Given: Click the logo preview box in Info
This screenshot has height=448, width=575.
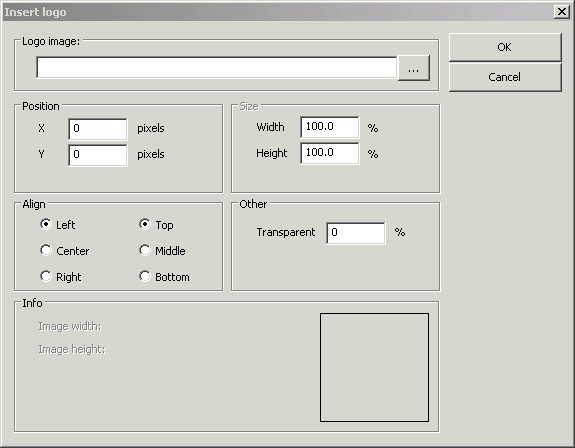Looking at the screenshot, I should point(374,367).
